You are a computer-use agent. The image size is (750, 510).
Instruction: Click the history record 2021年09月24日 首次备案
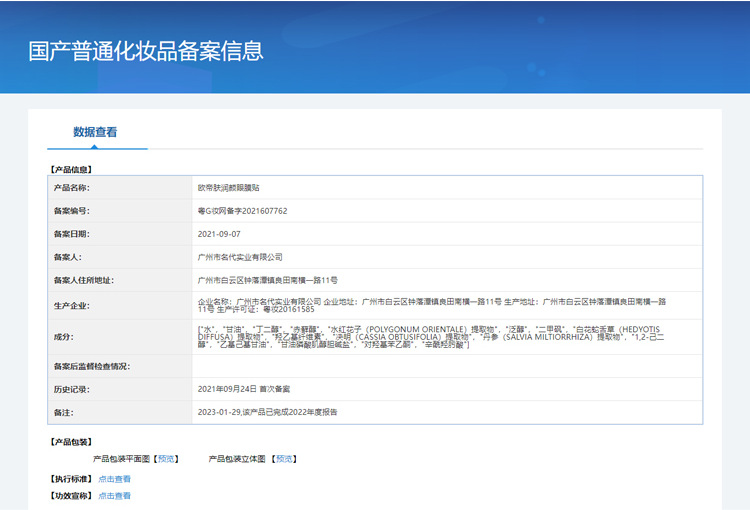point(244,388)
